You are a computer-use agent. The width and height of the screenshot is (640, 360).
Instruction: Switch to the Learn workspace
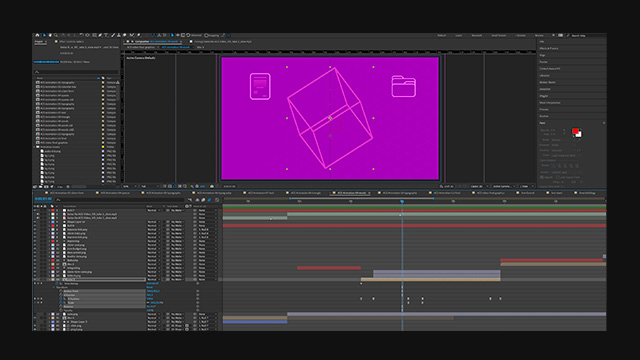tap(459, 36)
